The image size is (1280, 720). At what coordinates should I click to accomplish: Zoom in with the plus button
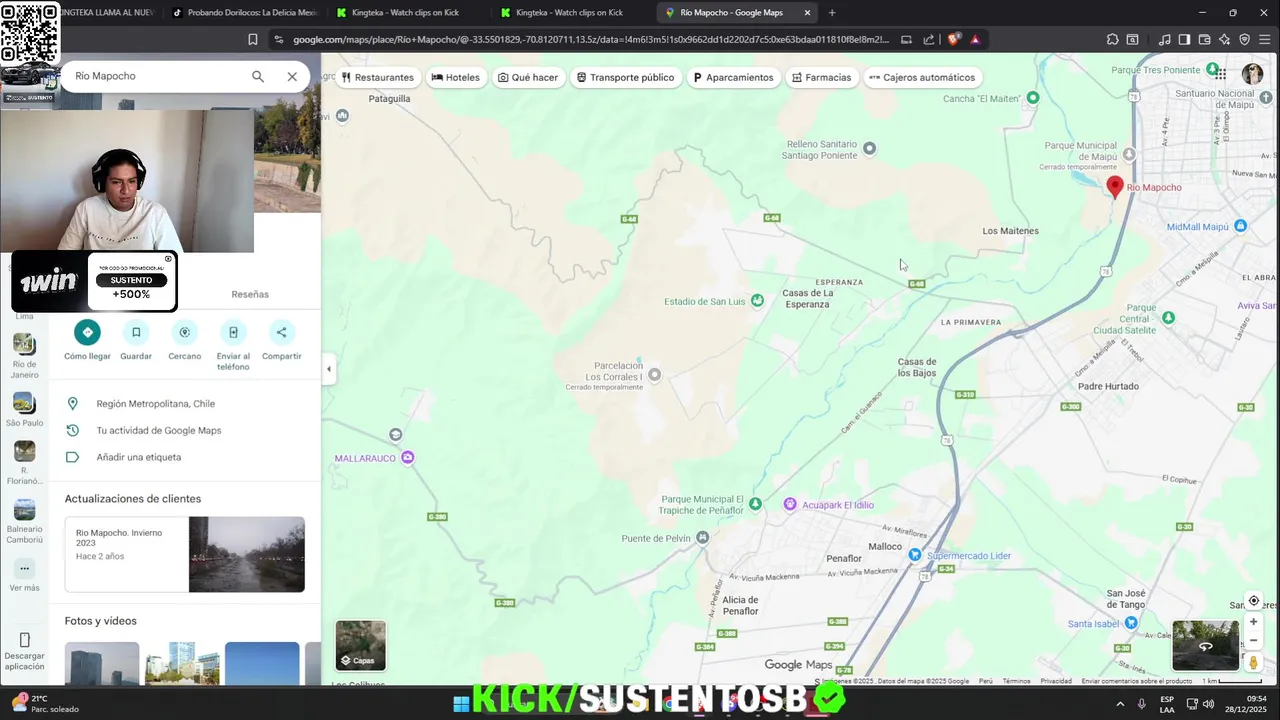point(1253,622)
